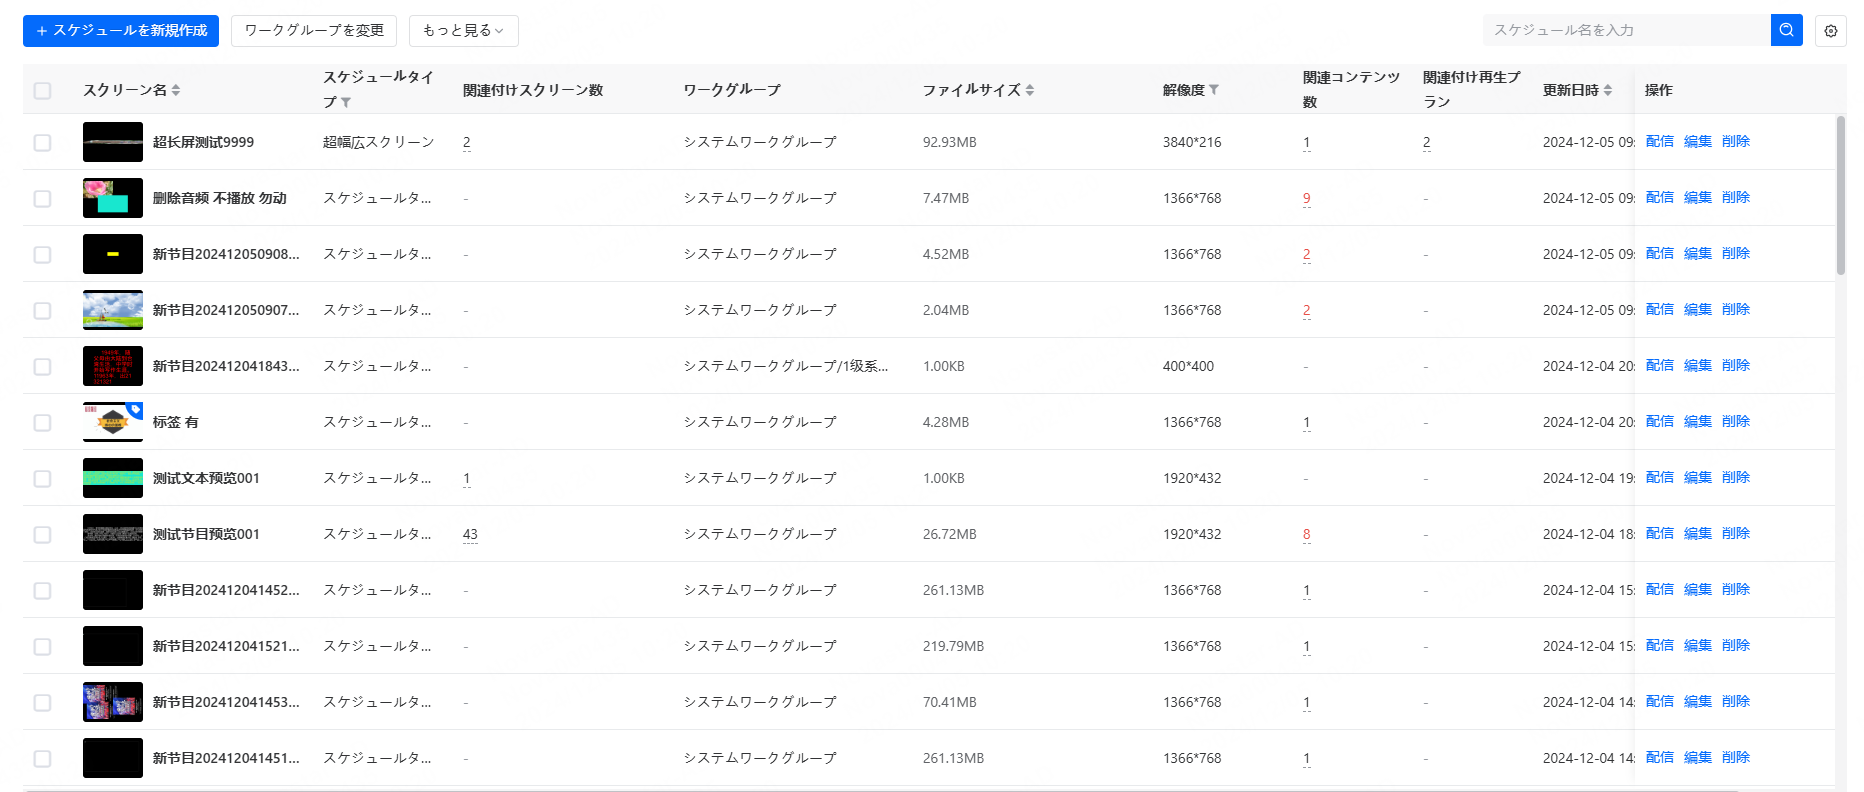Sort by ファイルサイズ column arrows

click(x=1030, y=90)
